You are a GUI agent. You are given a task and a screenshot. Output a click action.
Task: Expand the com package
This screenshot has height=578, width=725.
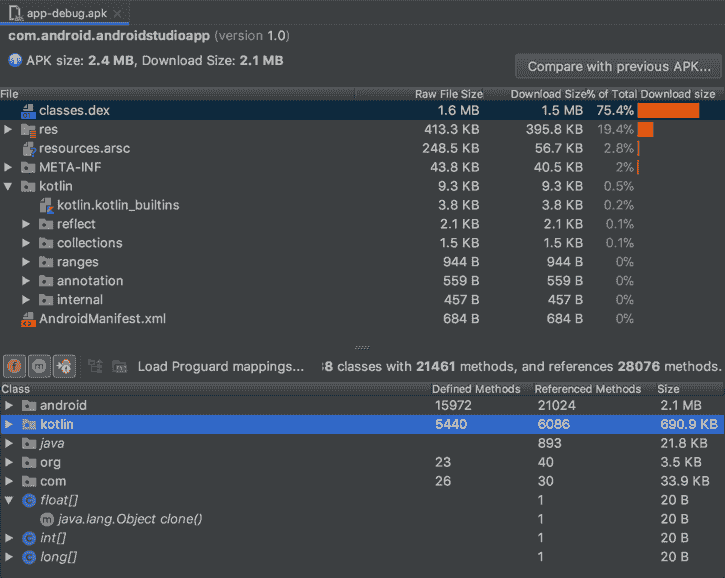(8, 481)
